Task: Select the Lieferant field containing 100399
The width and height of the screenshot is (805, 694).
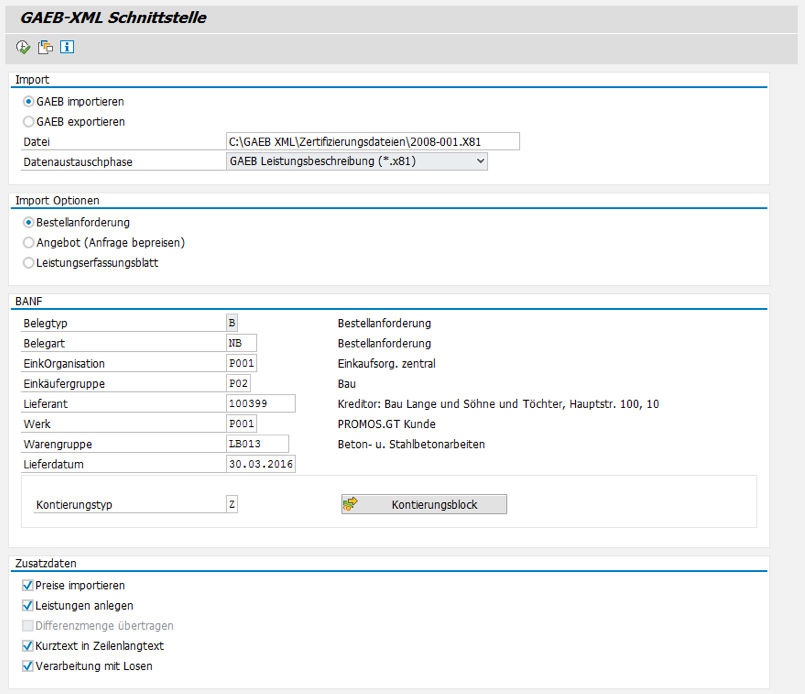Action: 258,403
